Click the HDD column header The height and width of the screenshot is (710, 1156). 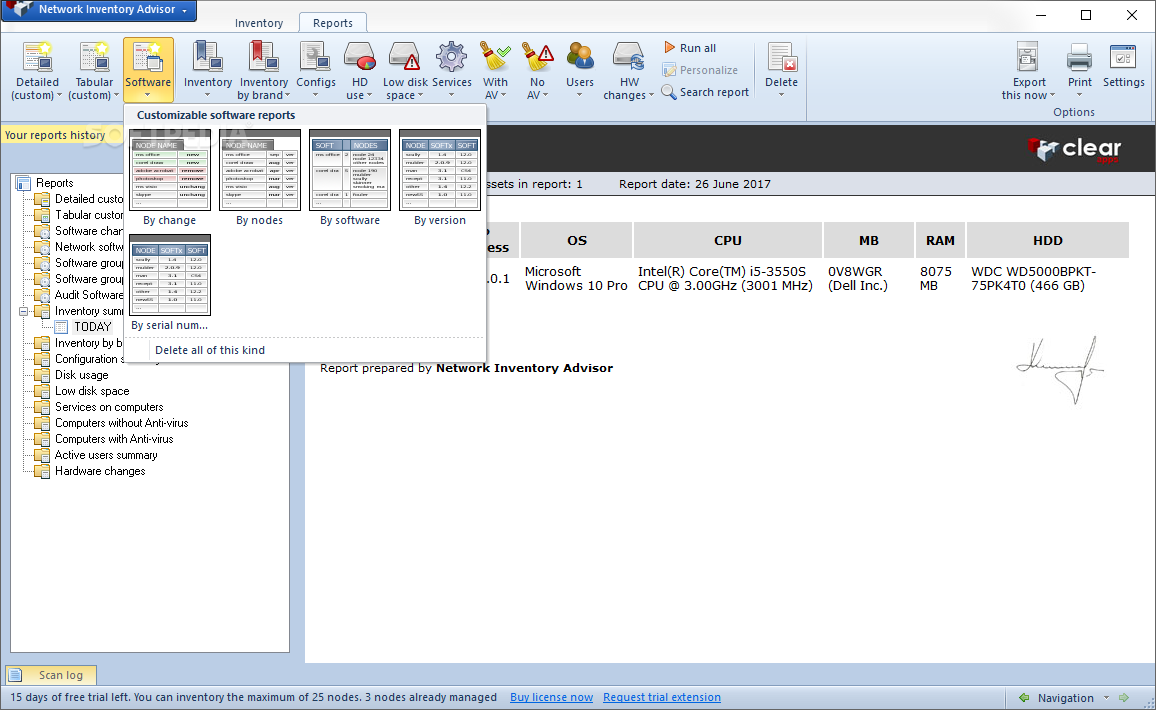pos(1048,240)
